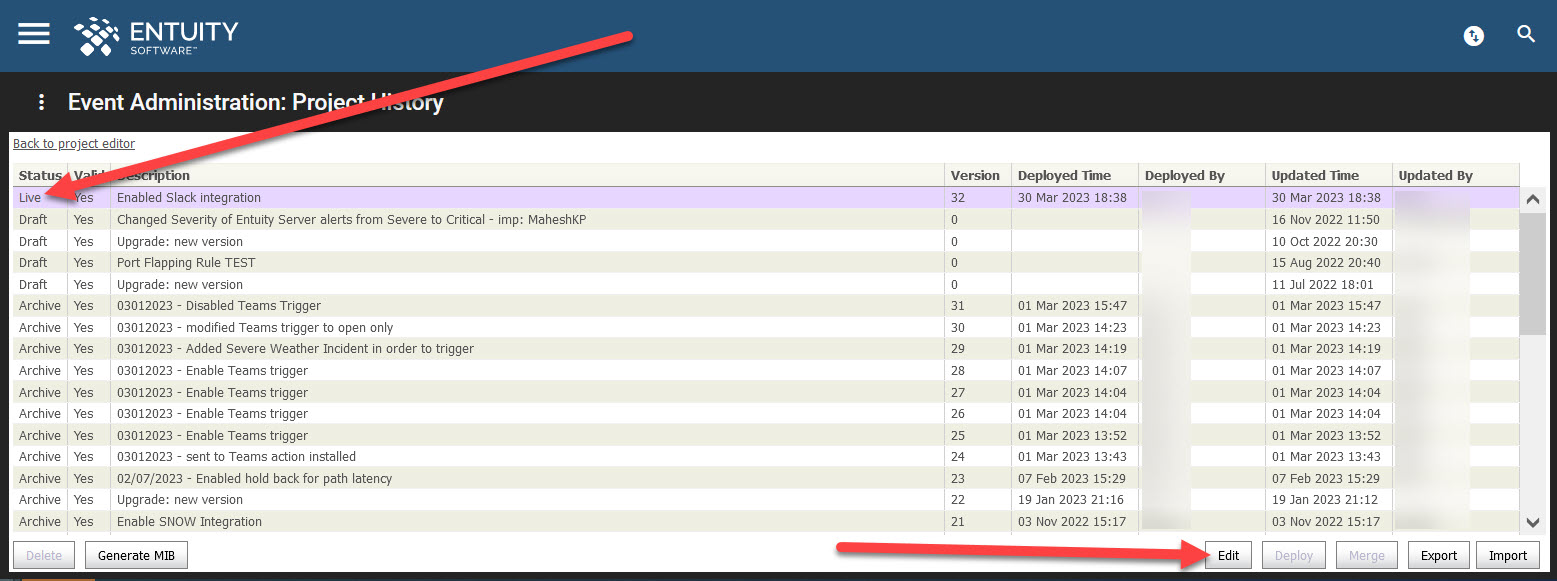
Task: Click deployed time '19 Jan 2023 21:16'
Action: click(x=1075, y=500)
